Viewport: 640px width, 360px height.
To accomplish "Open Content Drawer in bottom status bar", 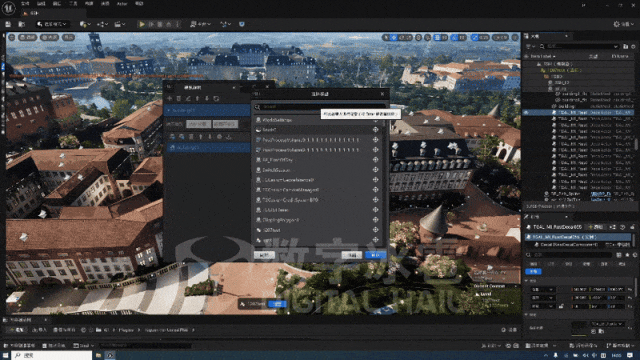I will [19, 346].
